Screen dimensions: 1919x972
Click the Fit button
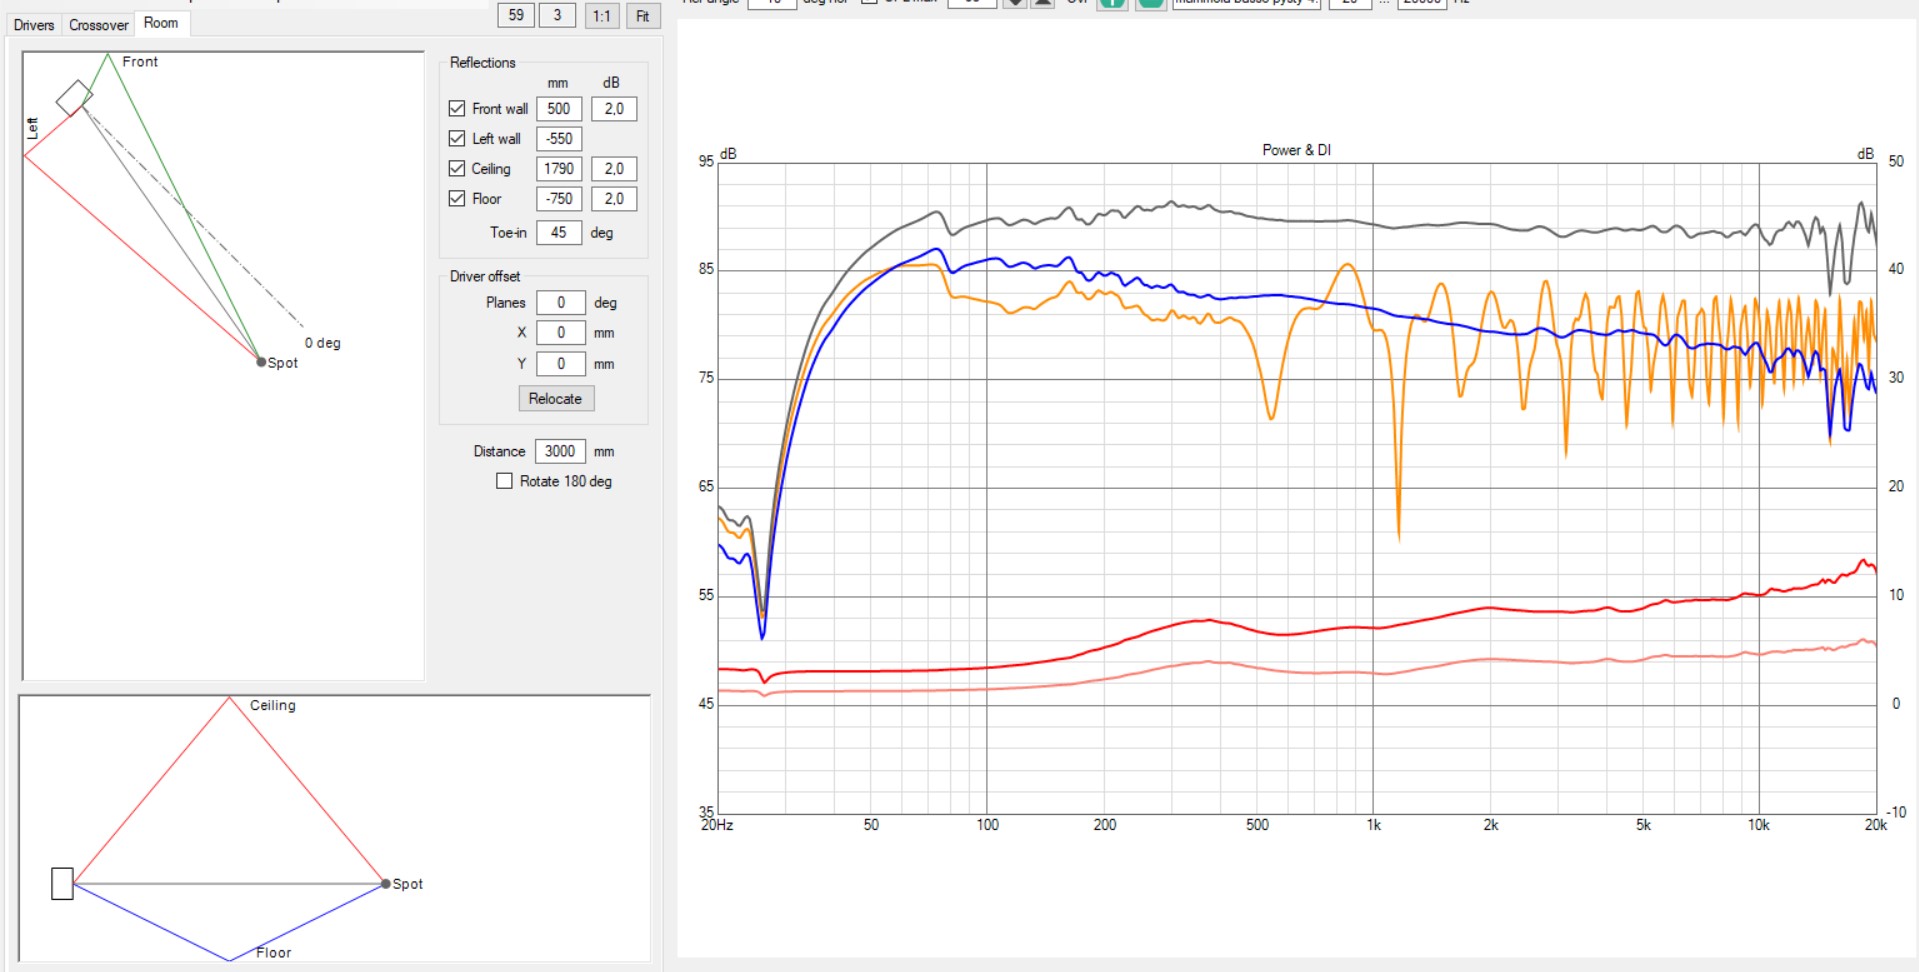click(643, 16)
